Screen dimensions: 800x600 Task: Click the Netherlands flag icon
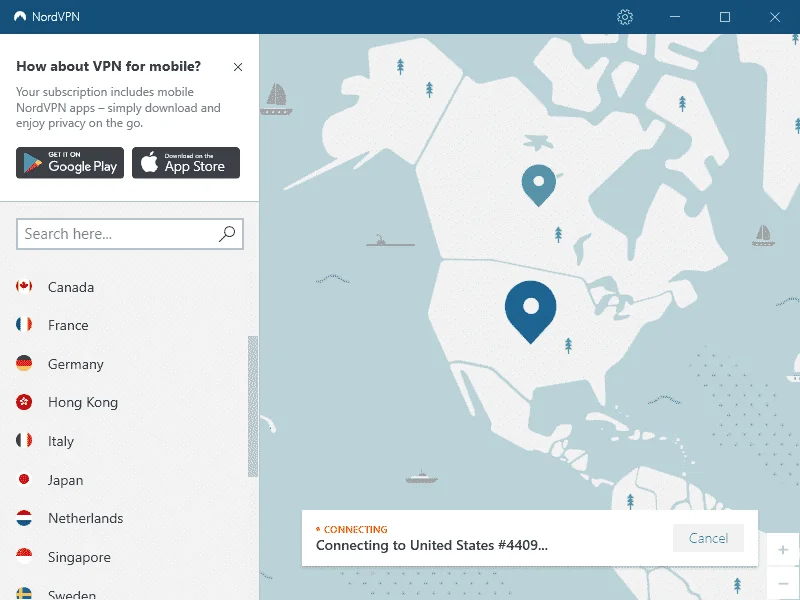point(24,518)
